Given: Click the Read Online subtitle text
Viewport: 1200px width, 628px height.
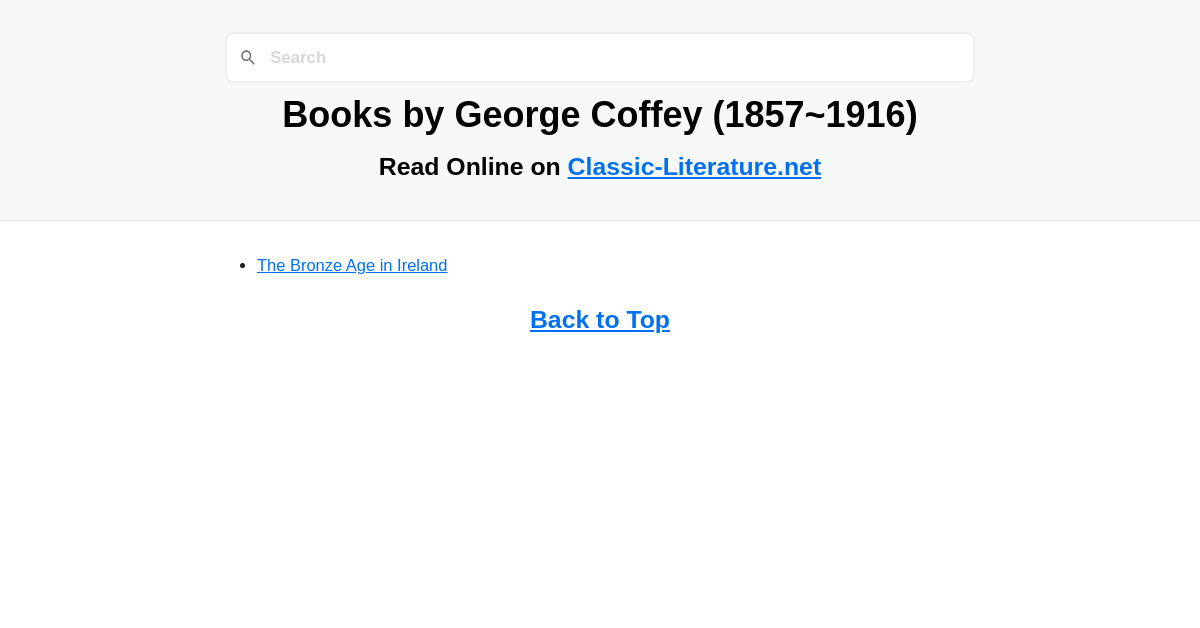Looking at the screenshot, I should [470, 166].
